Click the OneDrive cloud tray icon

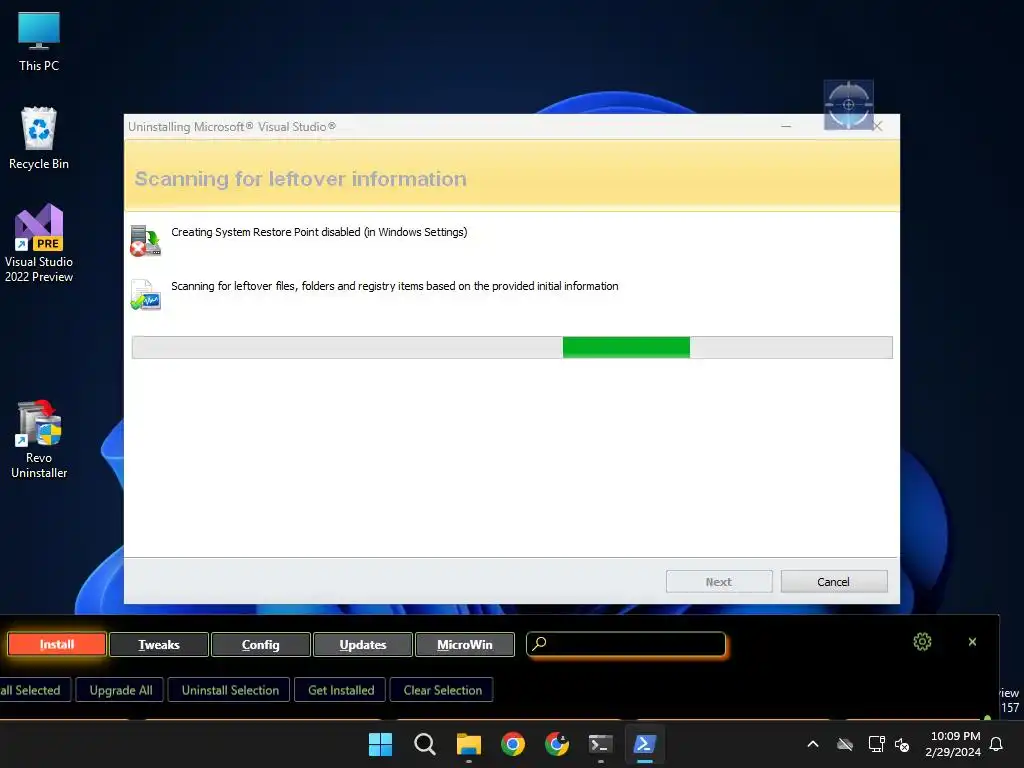(x=845, y=744)
